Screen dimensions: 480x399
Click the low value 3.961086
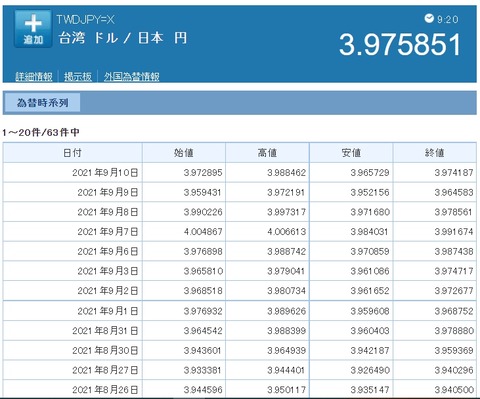point(370,271)
